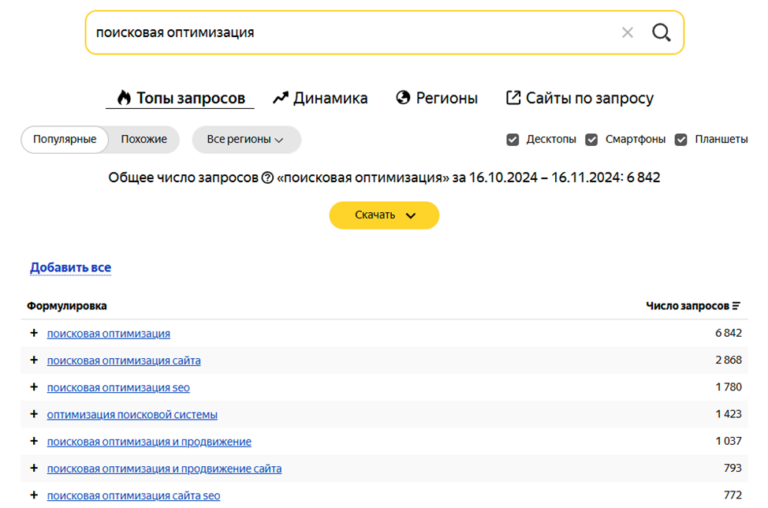Add 'поисковая оптимизация seo' using plus icon
The height and width of the screenshot is (508, 768).
pos(34,387)
